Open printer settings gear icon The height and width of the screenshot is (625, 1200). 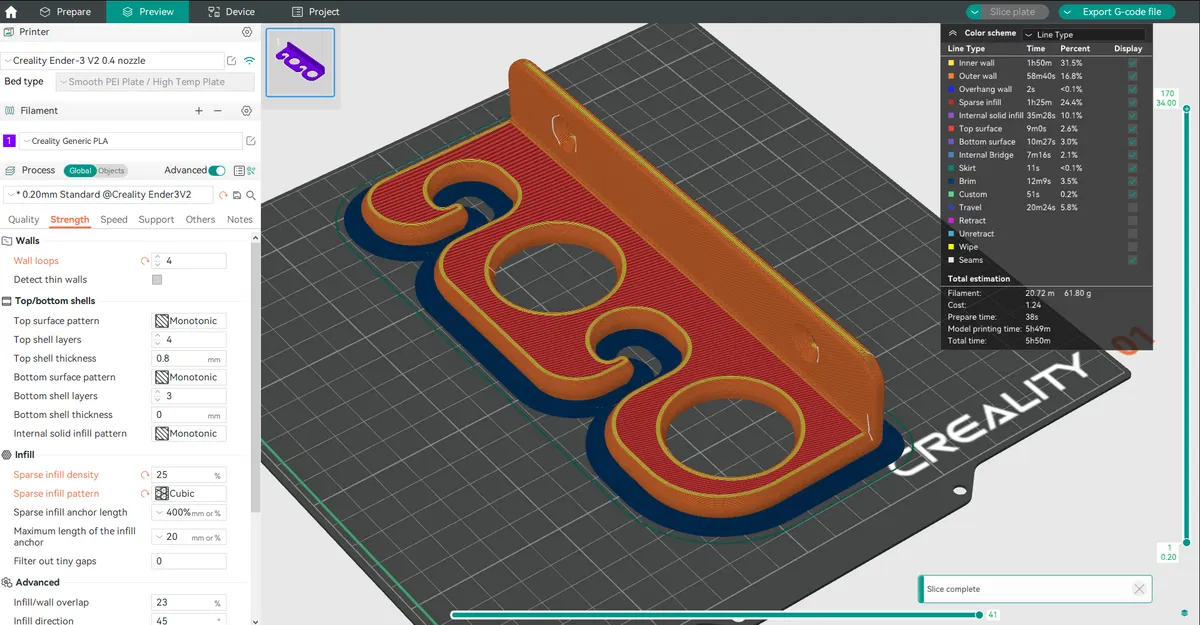coord(246,32)
